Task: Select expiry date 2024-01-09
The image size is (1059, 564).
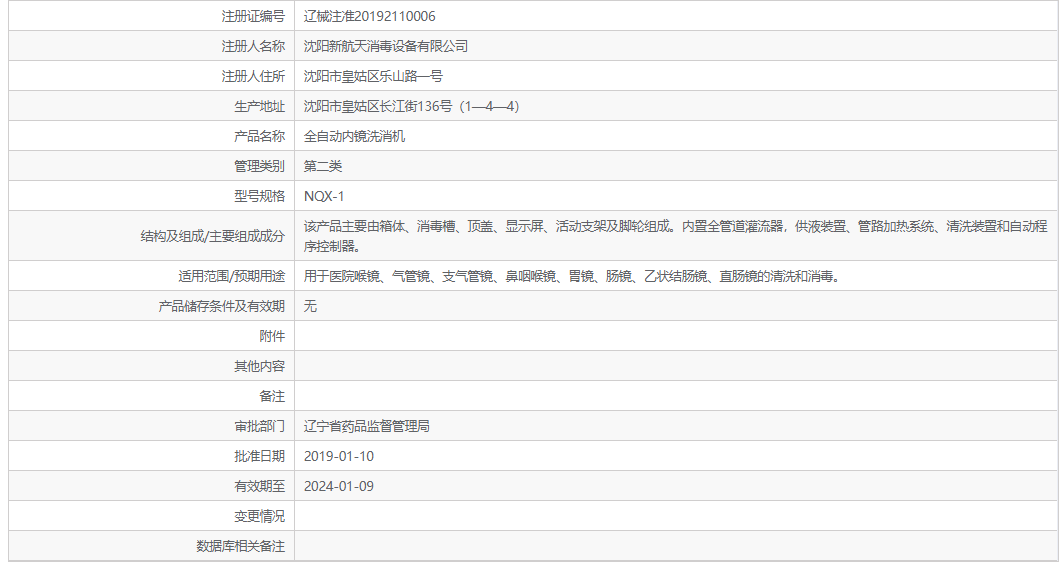Action: coord(339,486)
